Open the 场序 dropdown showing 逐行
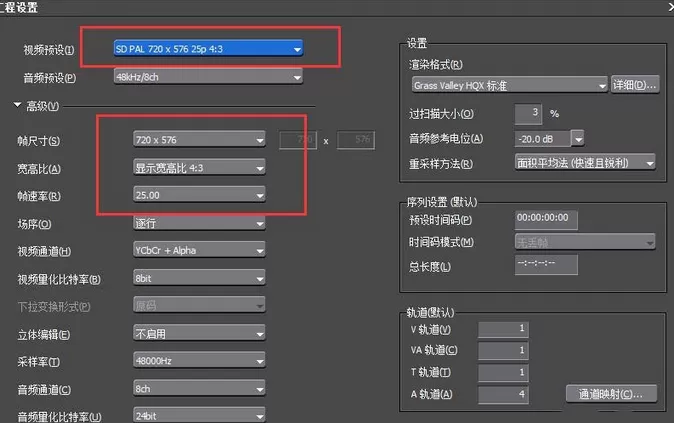Viewport: 674px width, 423px height. pyautogui.click(x=199, y=223)
